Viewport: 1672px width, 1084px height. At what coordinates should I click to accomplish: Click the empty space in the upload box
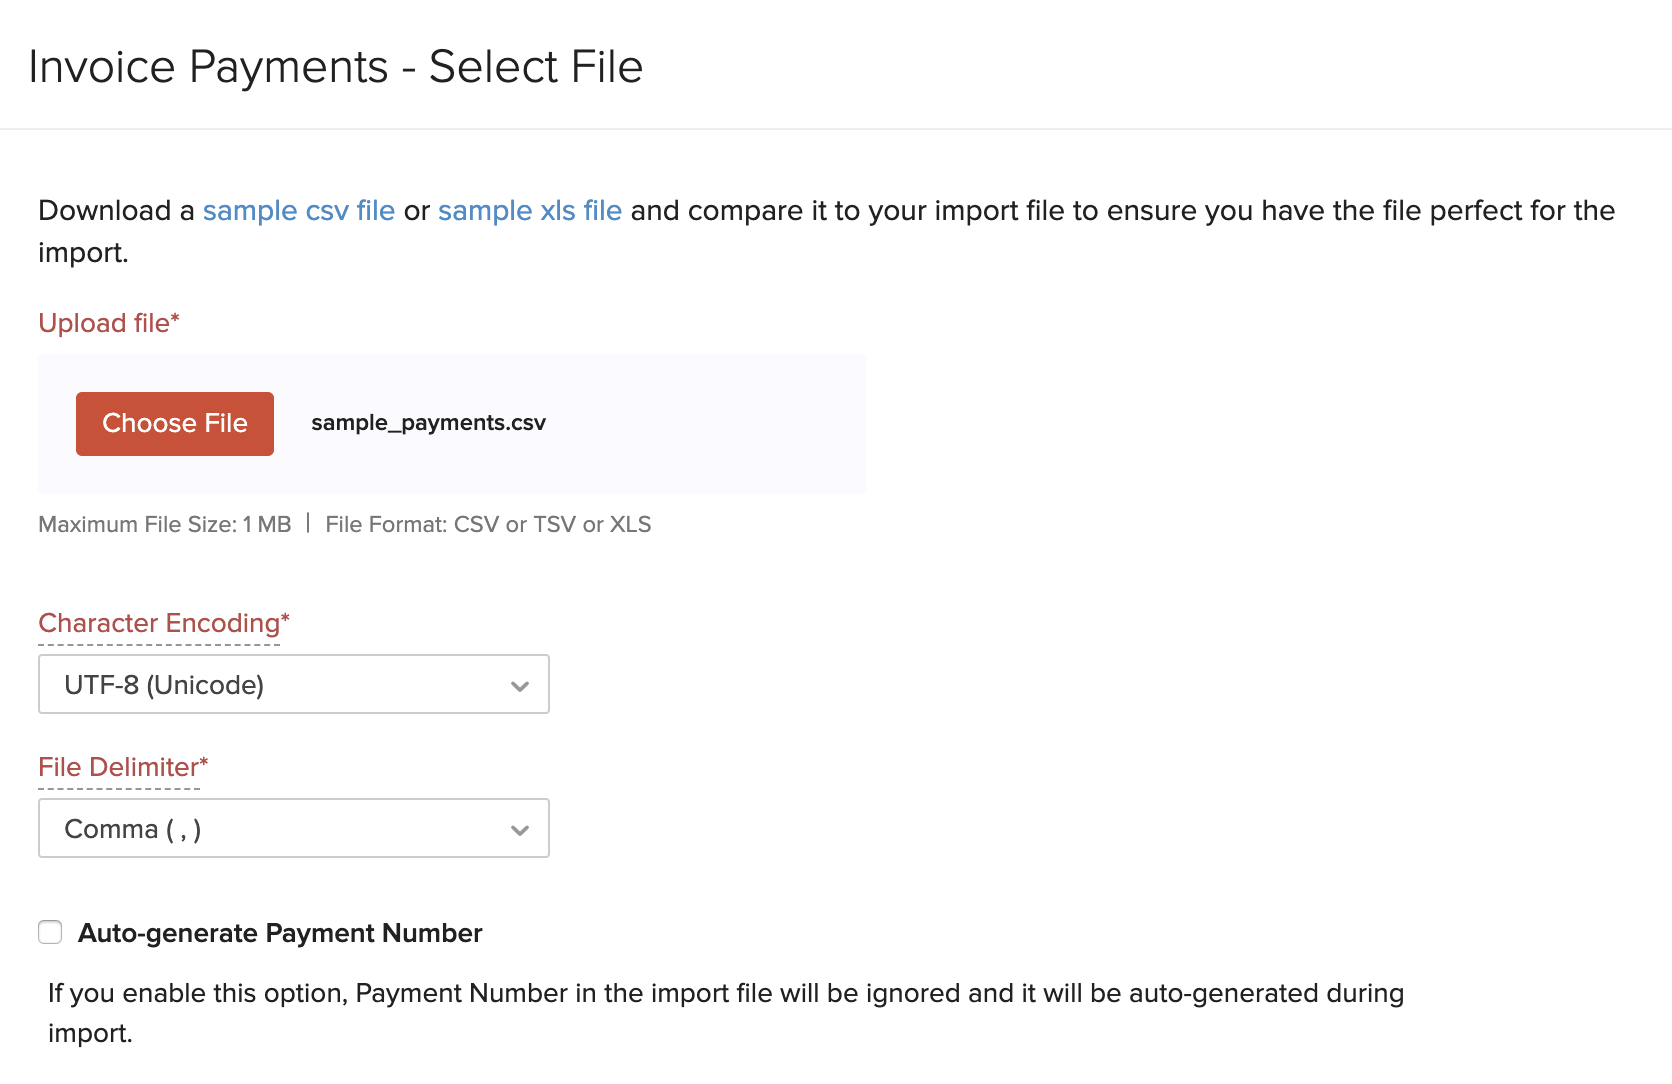pyautogui.click(x=710, y=423)
